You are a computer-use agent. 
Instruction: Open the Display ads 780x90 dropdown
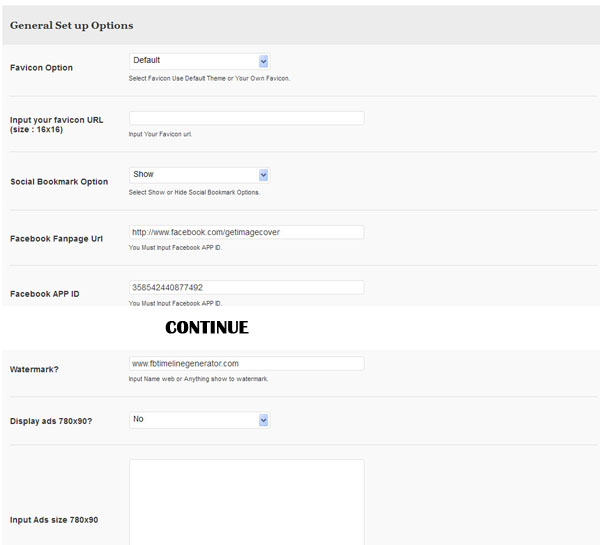(199, 420)
